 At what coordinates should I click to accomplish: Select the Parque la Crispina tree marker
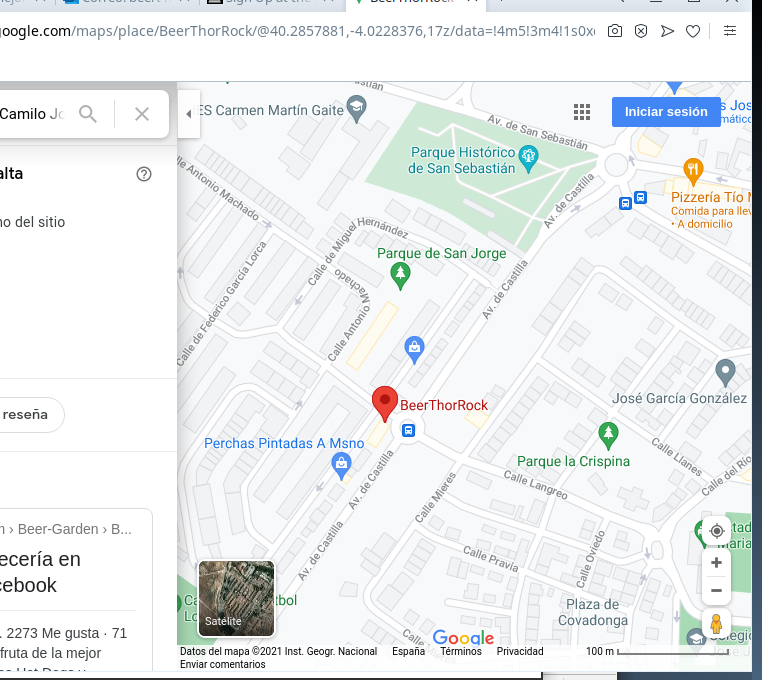coord(608,436)
